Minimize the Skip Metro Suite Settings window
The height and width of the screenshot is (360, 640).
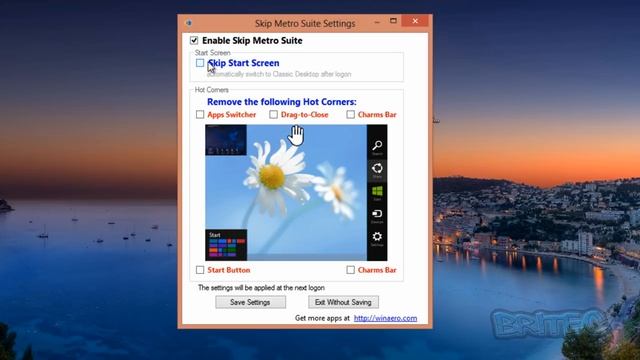tap(377, 21)
